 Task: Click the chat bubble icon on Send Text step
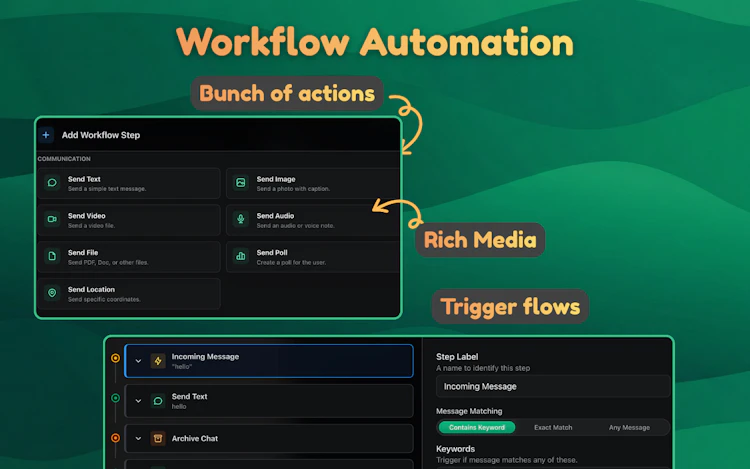coord(158,401)
